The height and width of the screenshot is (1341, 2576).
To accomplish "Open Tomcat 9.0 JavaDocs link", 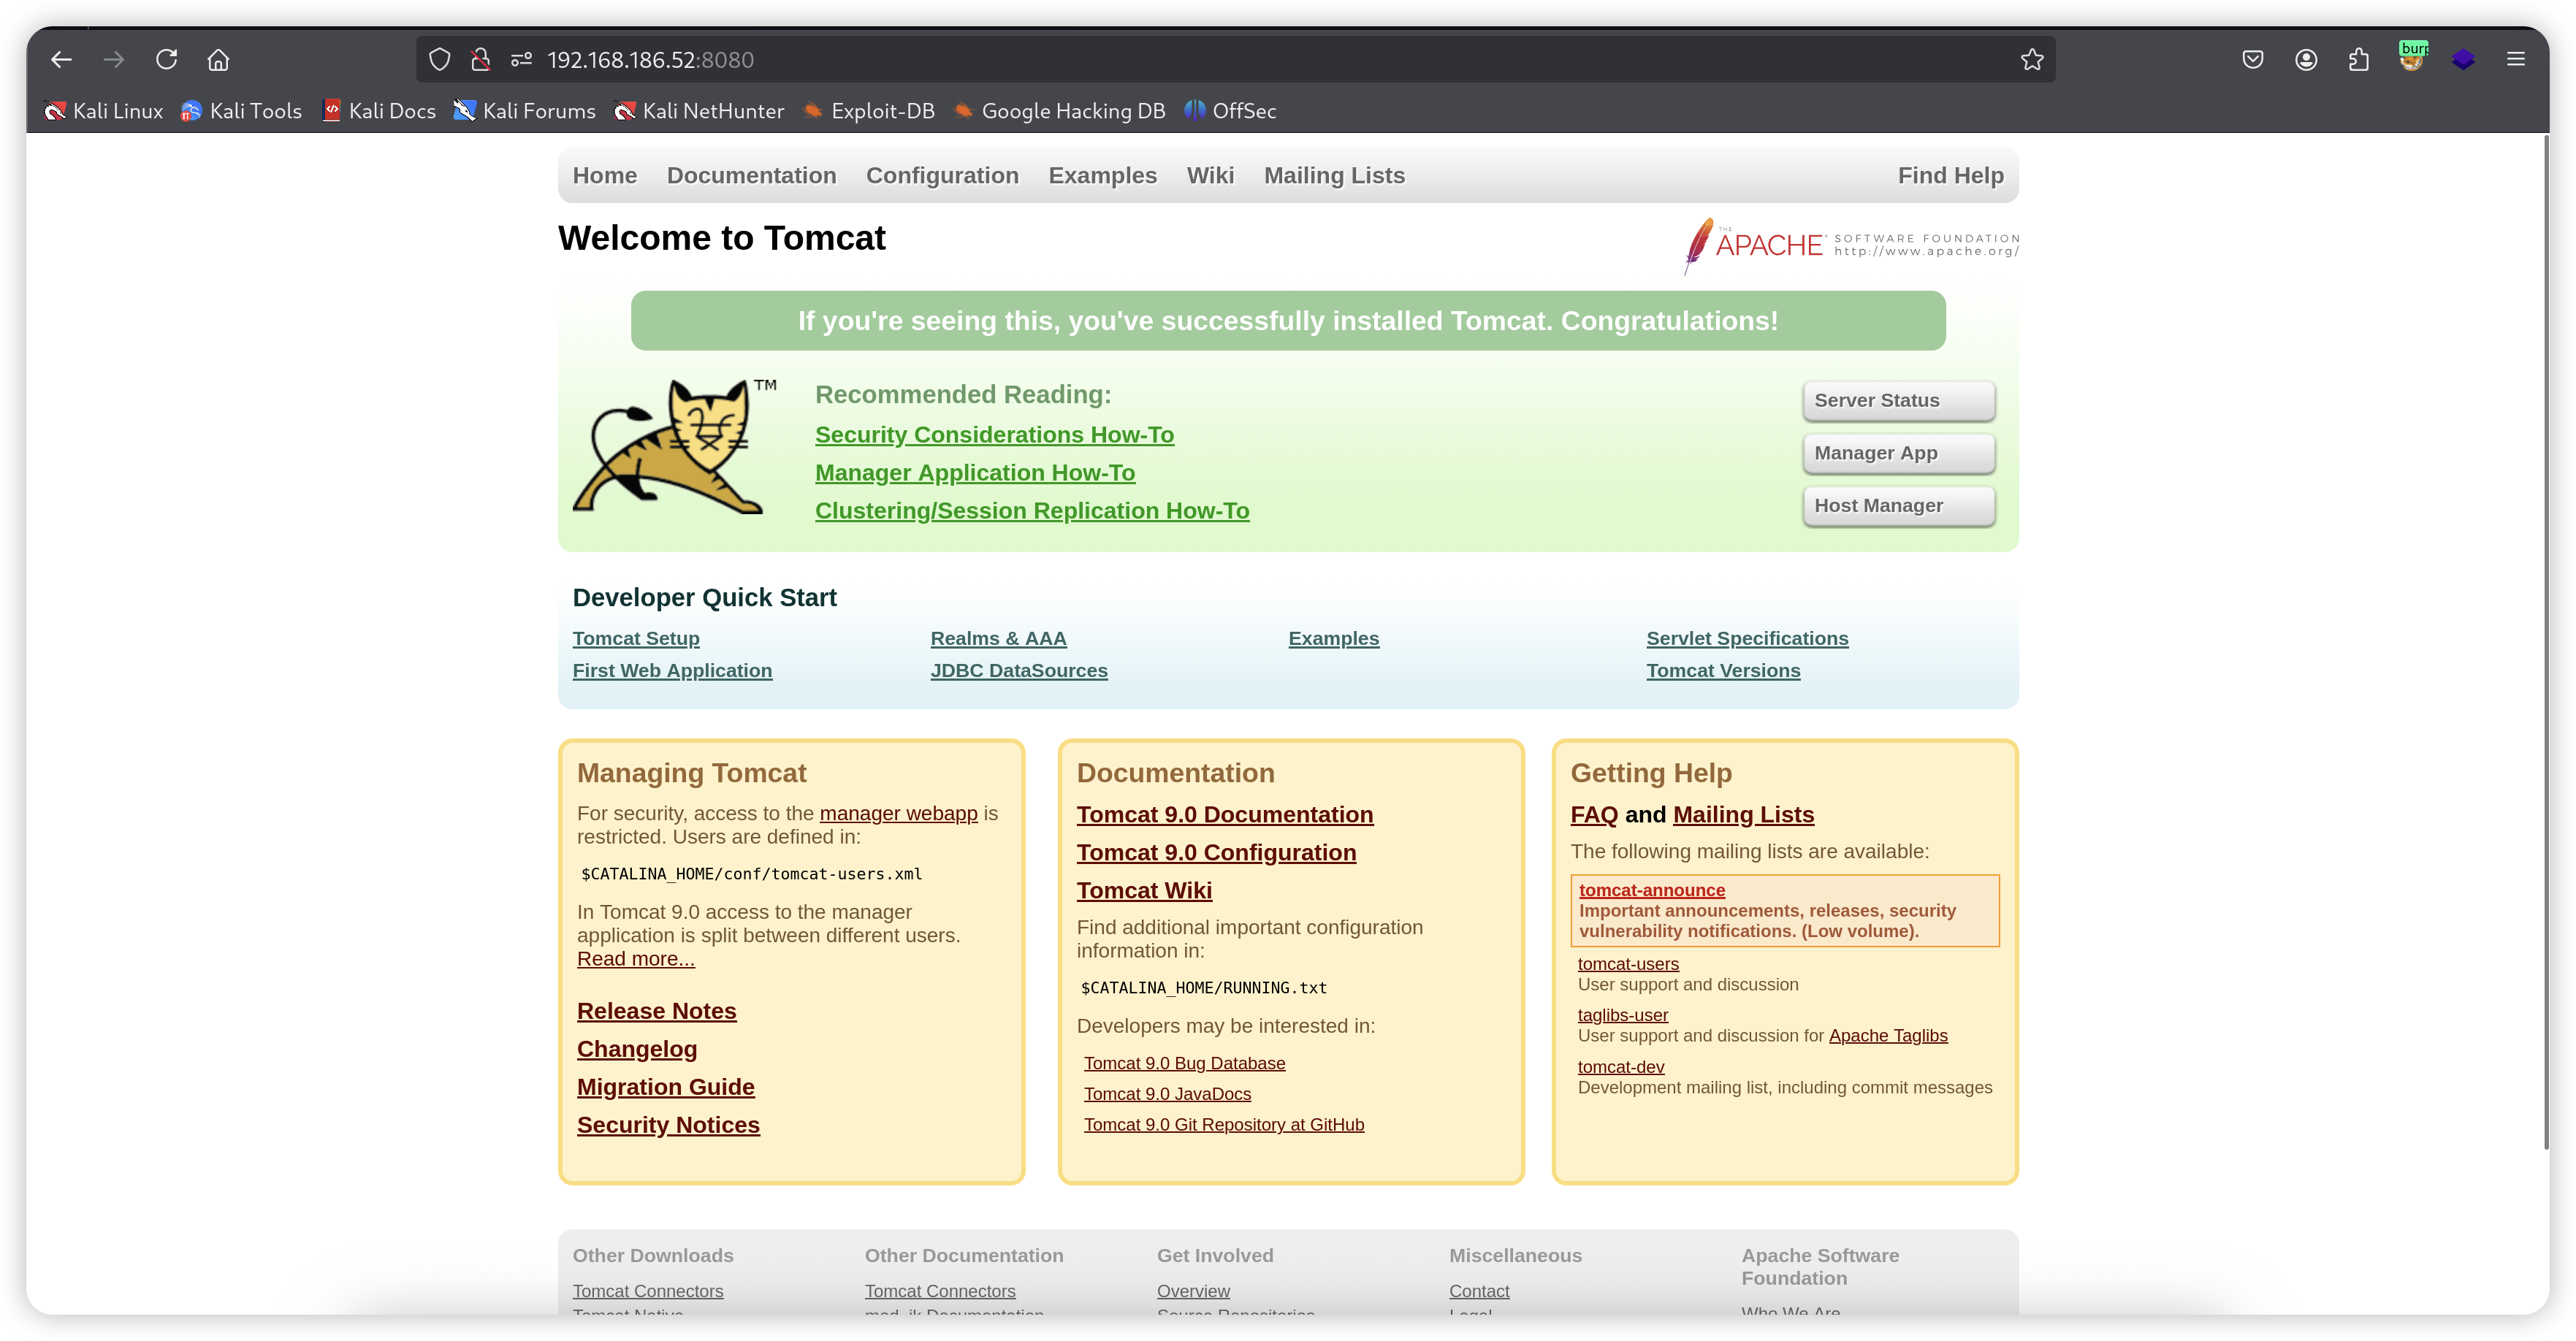I will pos(1167,1095).
